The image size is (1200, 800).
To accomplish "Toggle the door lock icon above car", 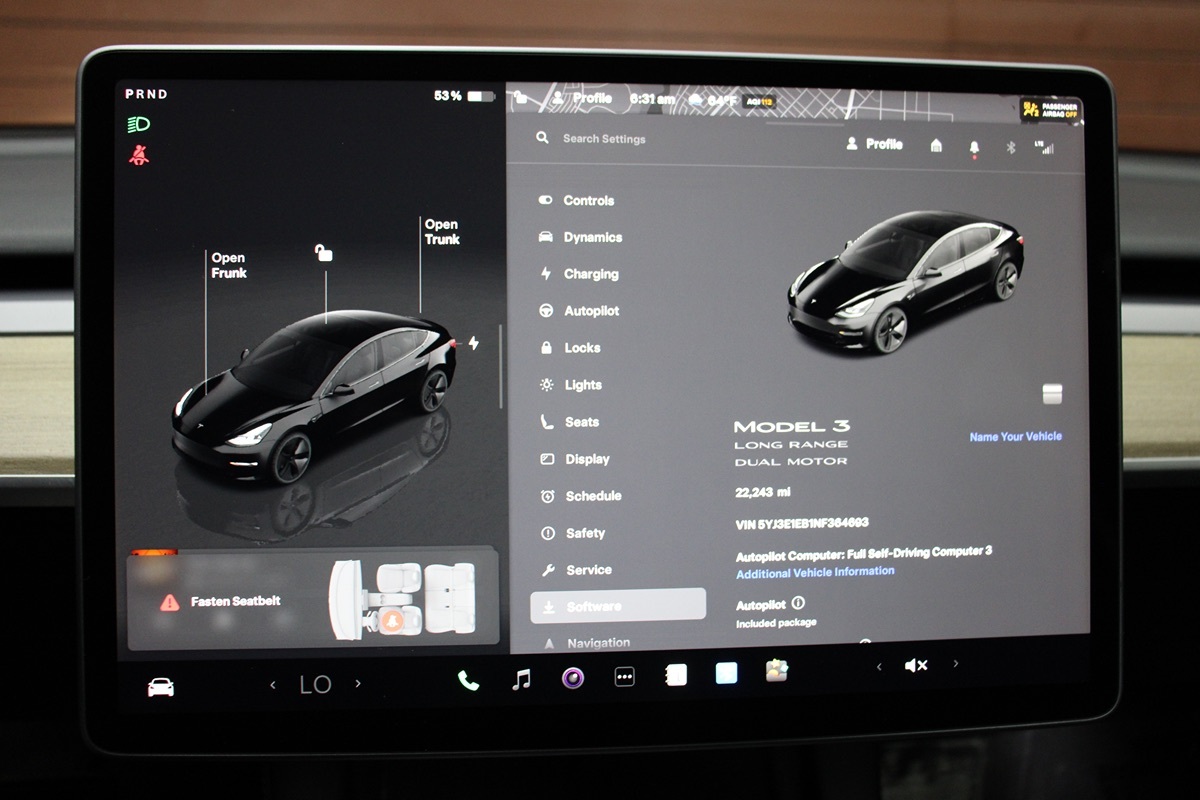I will click(x=323, y=252).
